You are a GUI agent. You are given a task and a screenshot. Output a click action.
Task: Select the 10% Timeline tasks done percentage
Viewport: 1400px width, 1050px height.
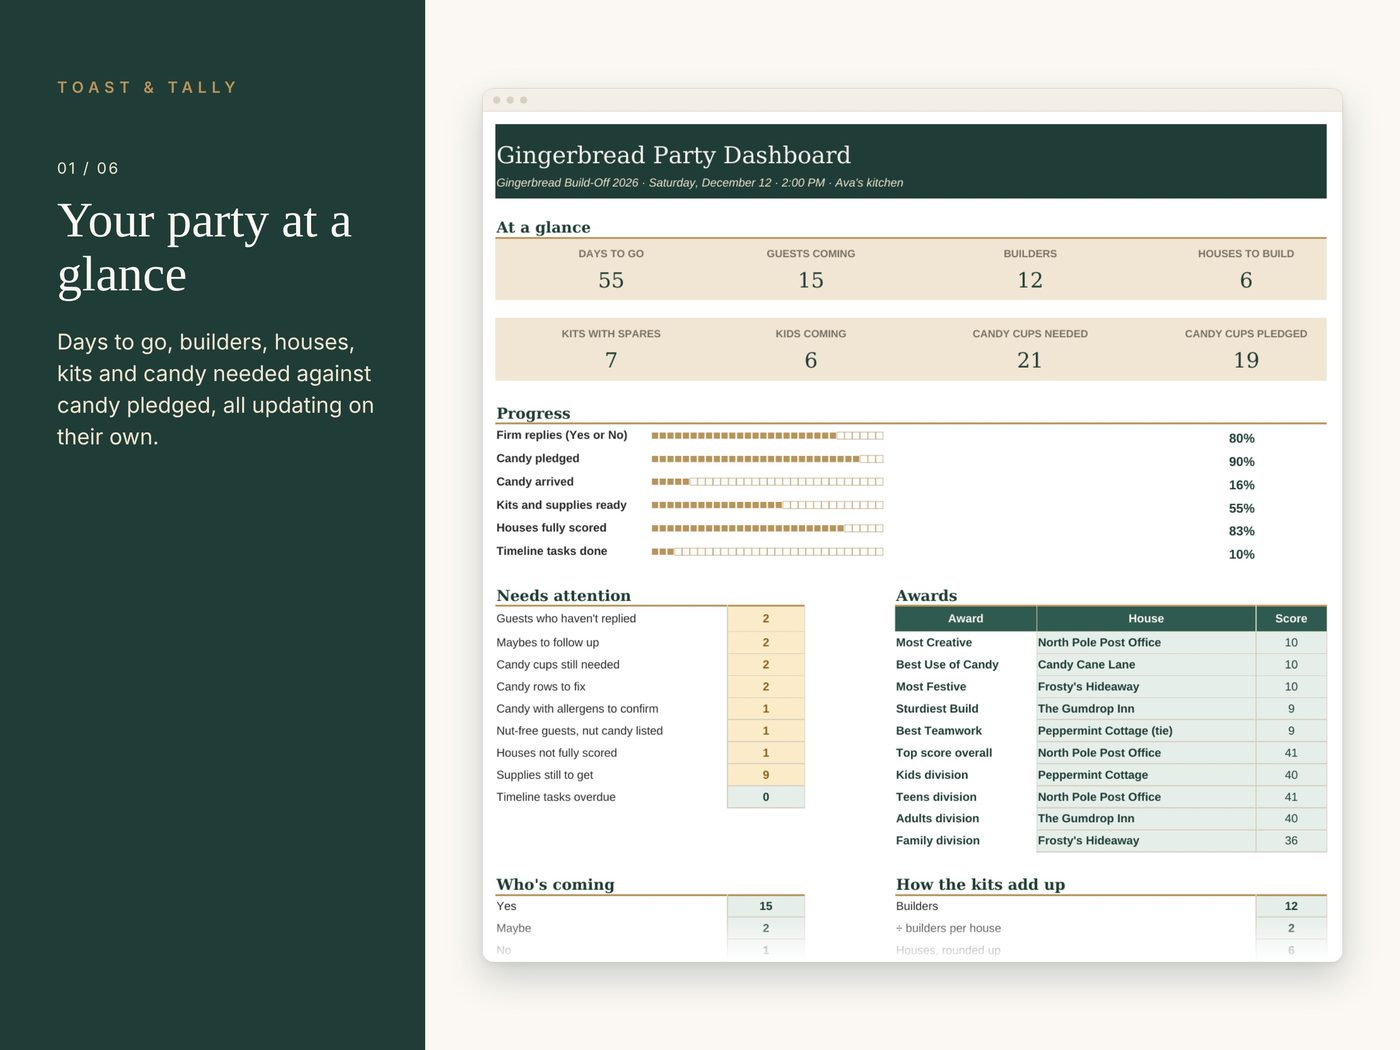pos(1241,555)
